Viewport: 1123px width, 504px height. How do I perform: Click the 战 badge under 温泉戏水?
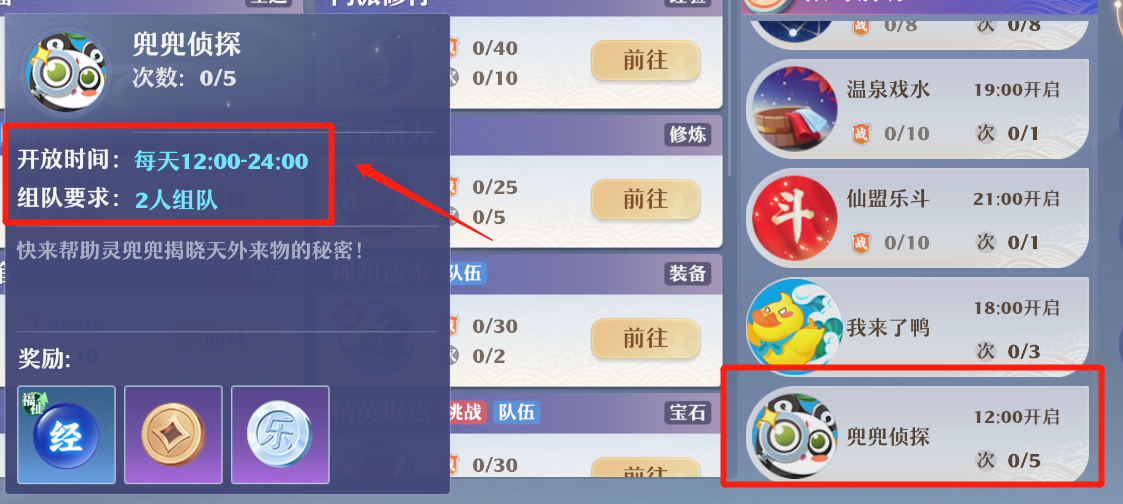pyautogui.click(x=861, y=133)
